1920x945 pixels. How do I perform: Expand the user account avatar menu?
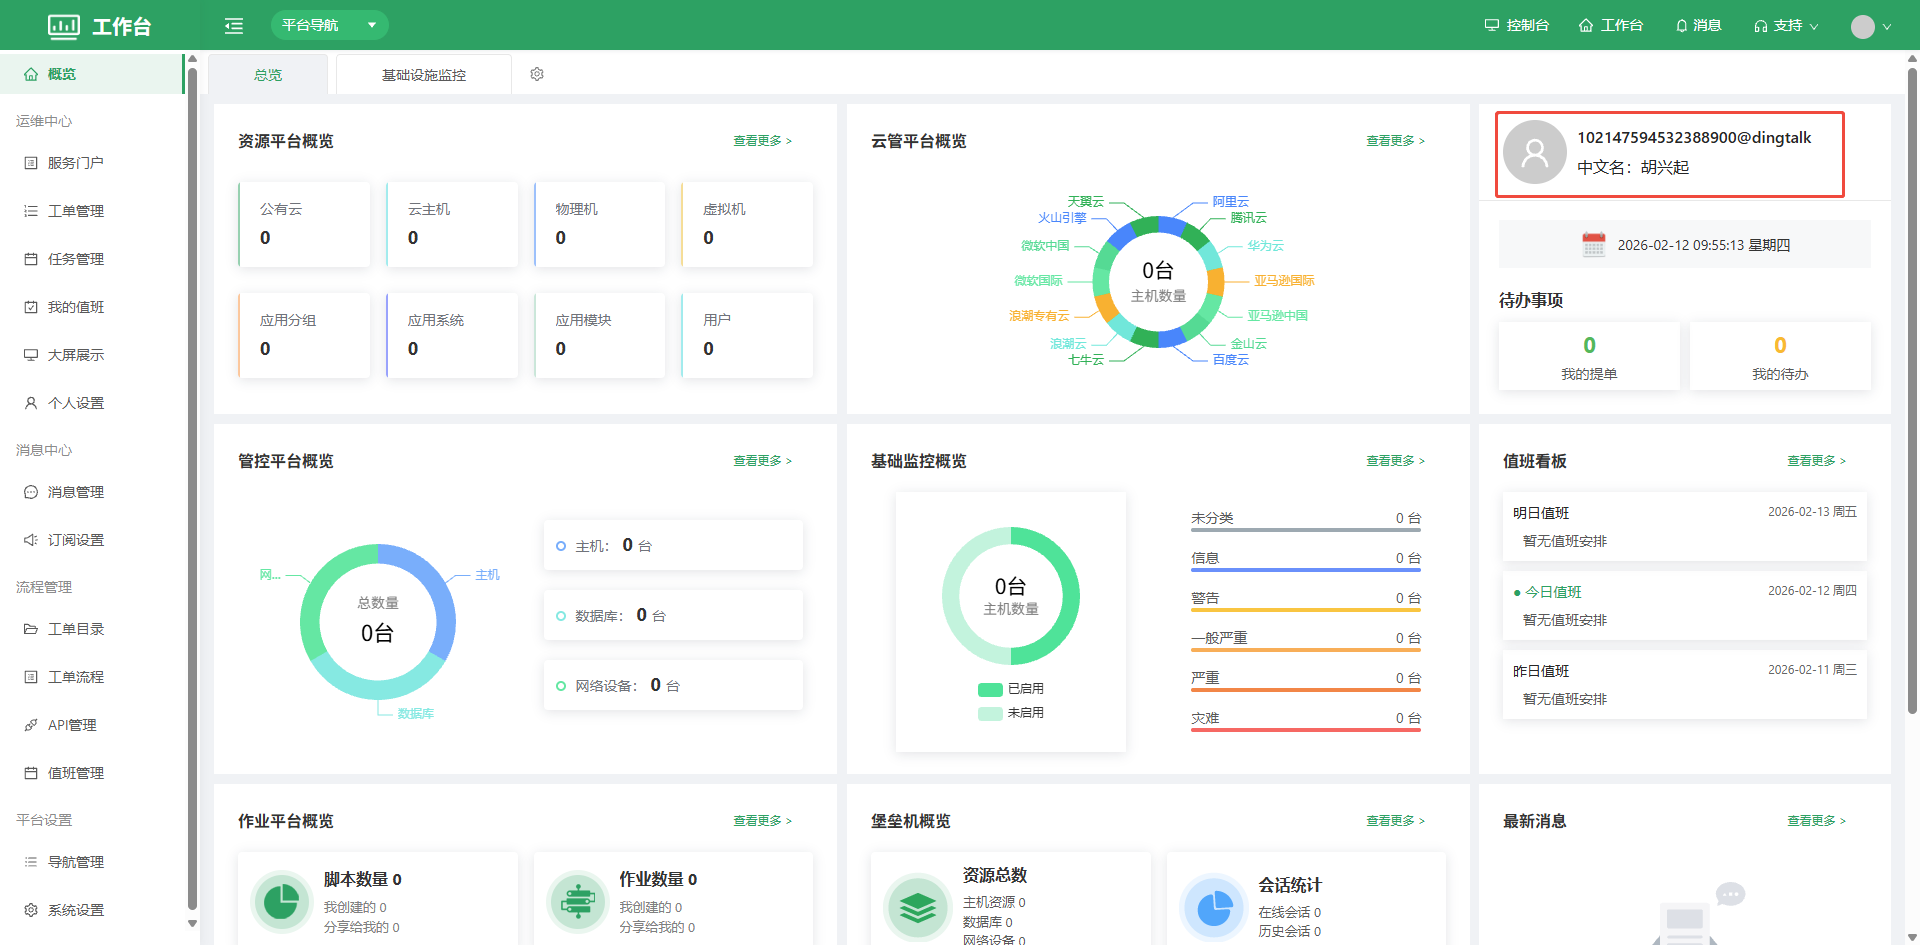point(1870,27)
